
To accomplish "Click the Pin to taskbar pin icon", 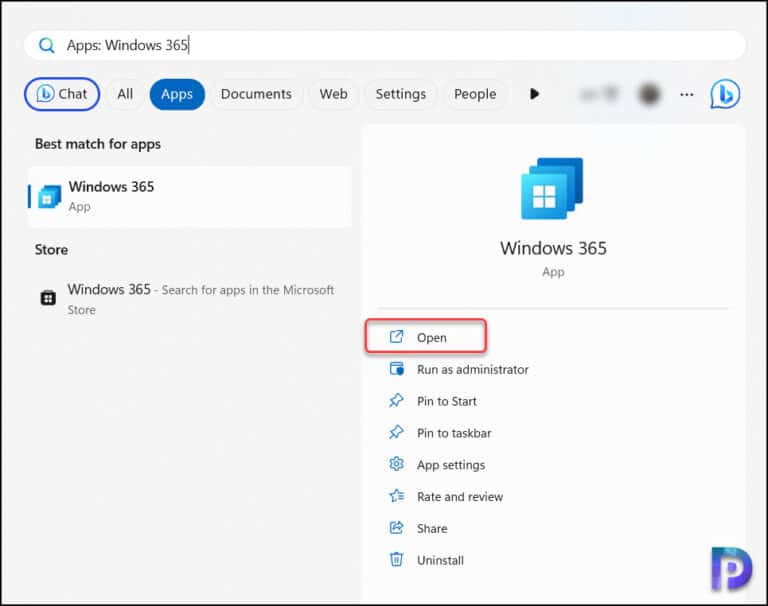I will coord(396,432).
